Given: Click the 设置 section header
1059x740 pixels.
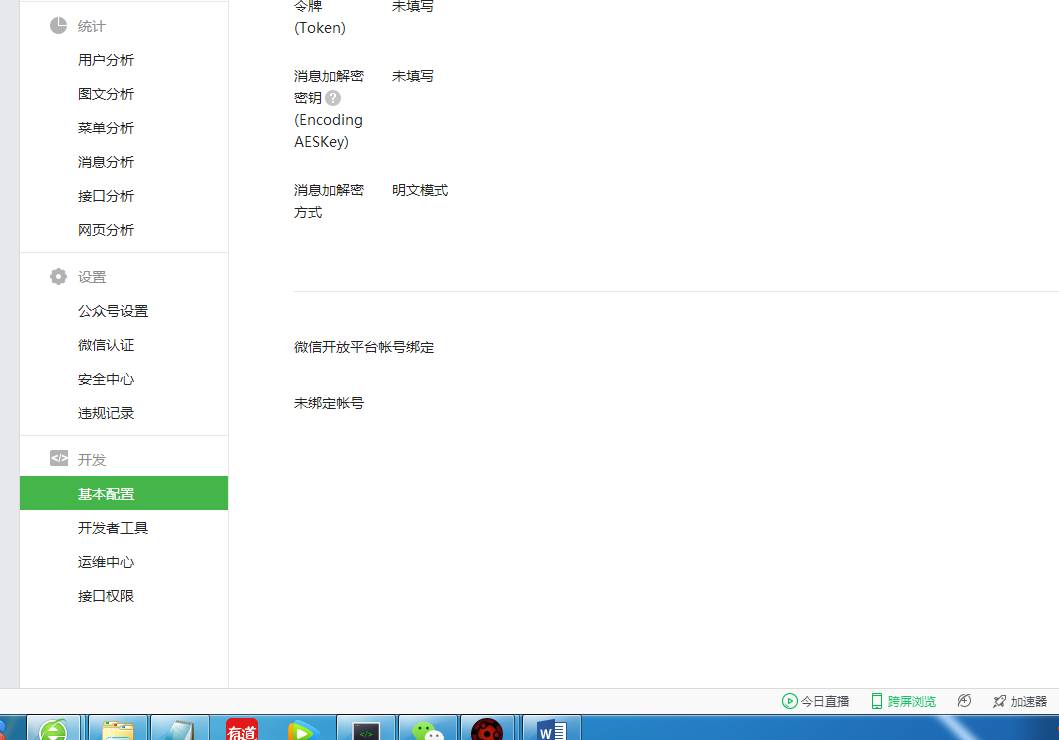Looking at the screenshot, I should [x=92, y=277].
